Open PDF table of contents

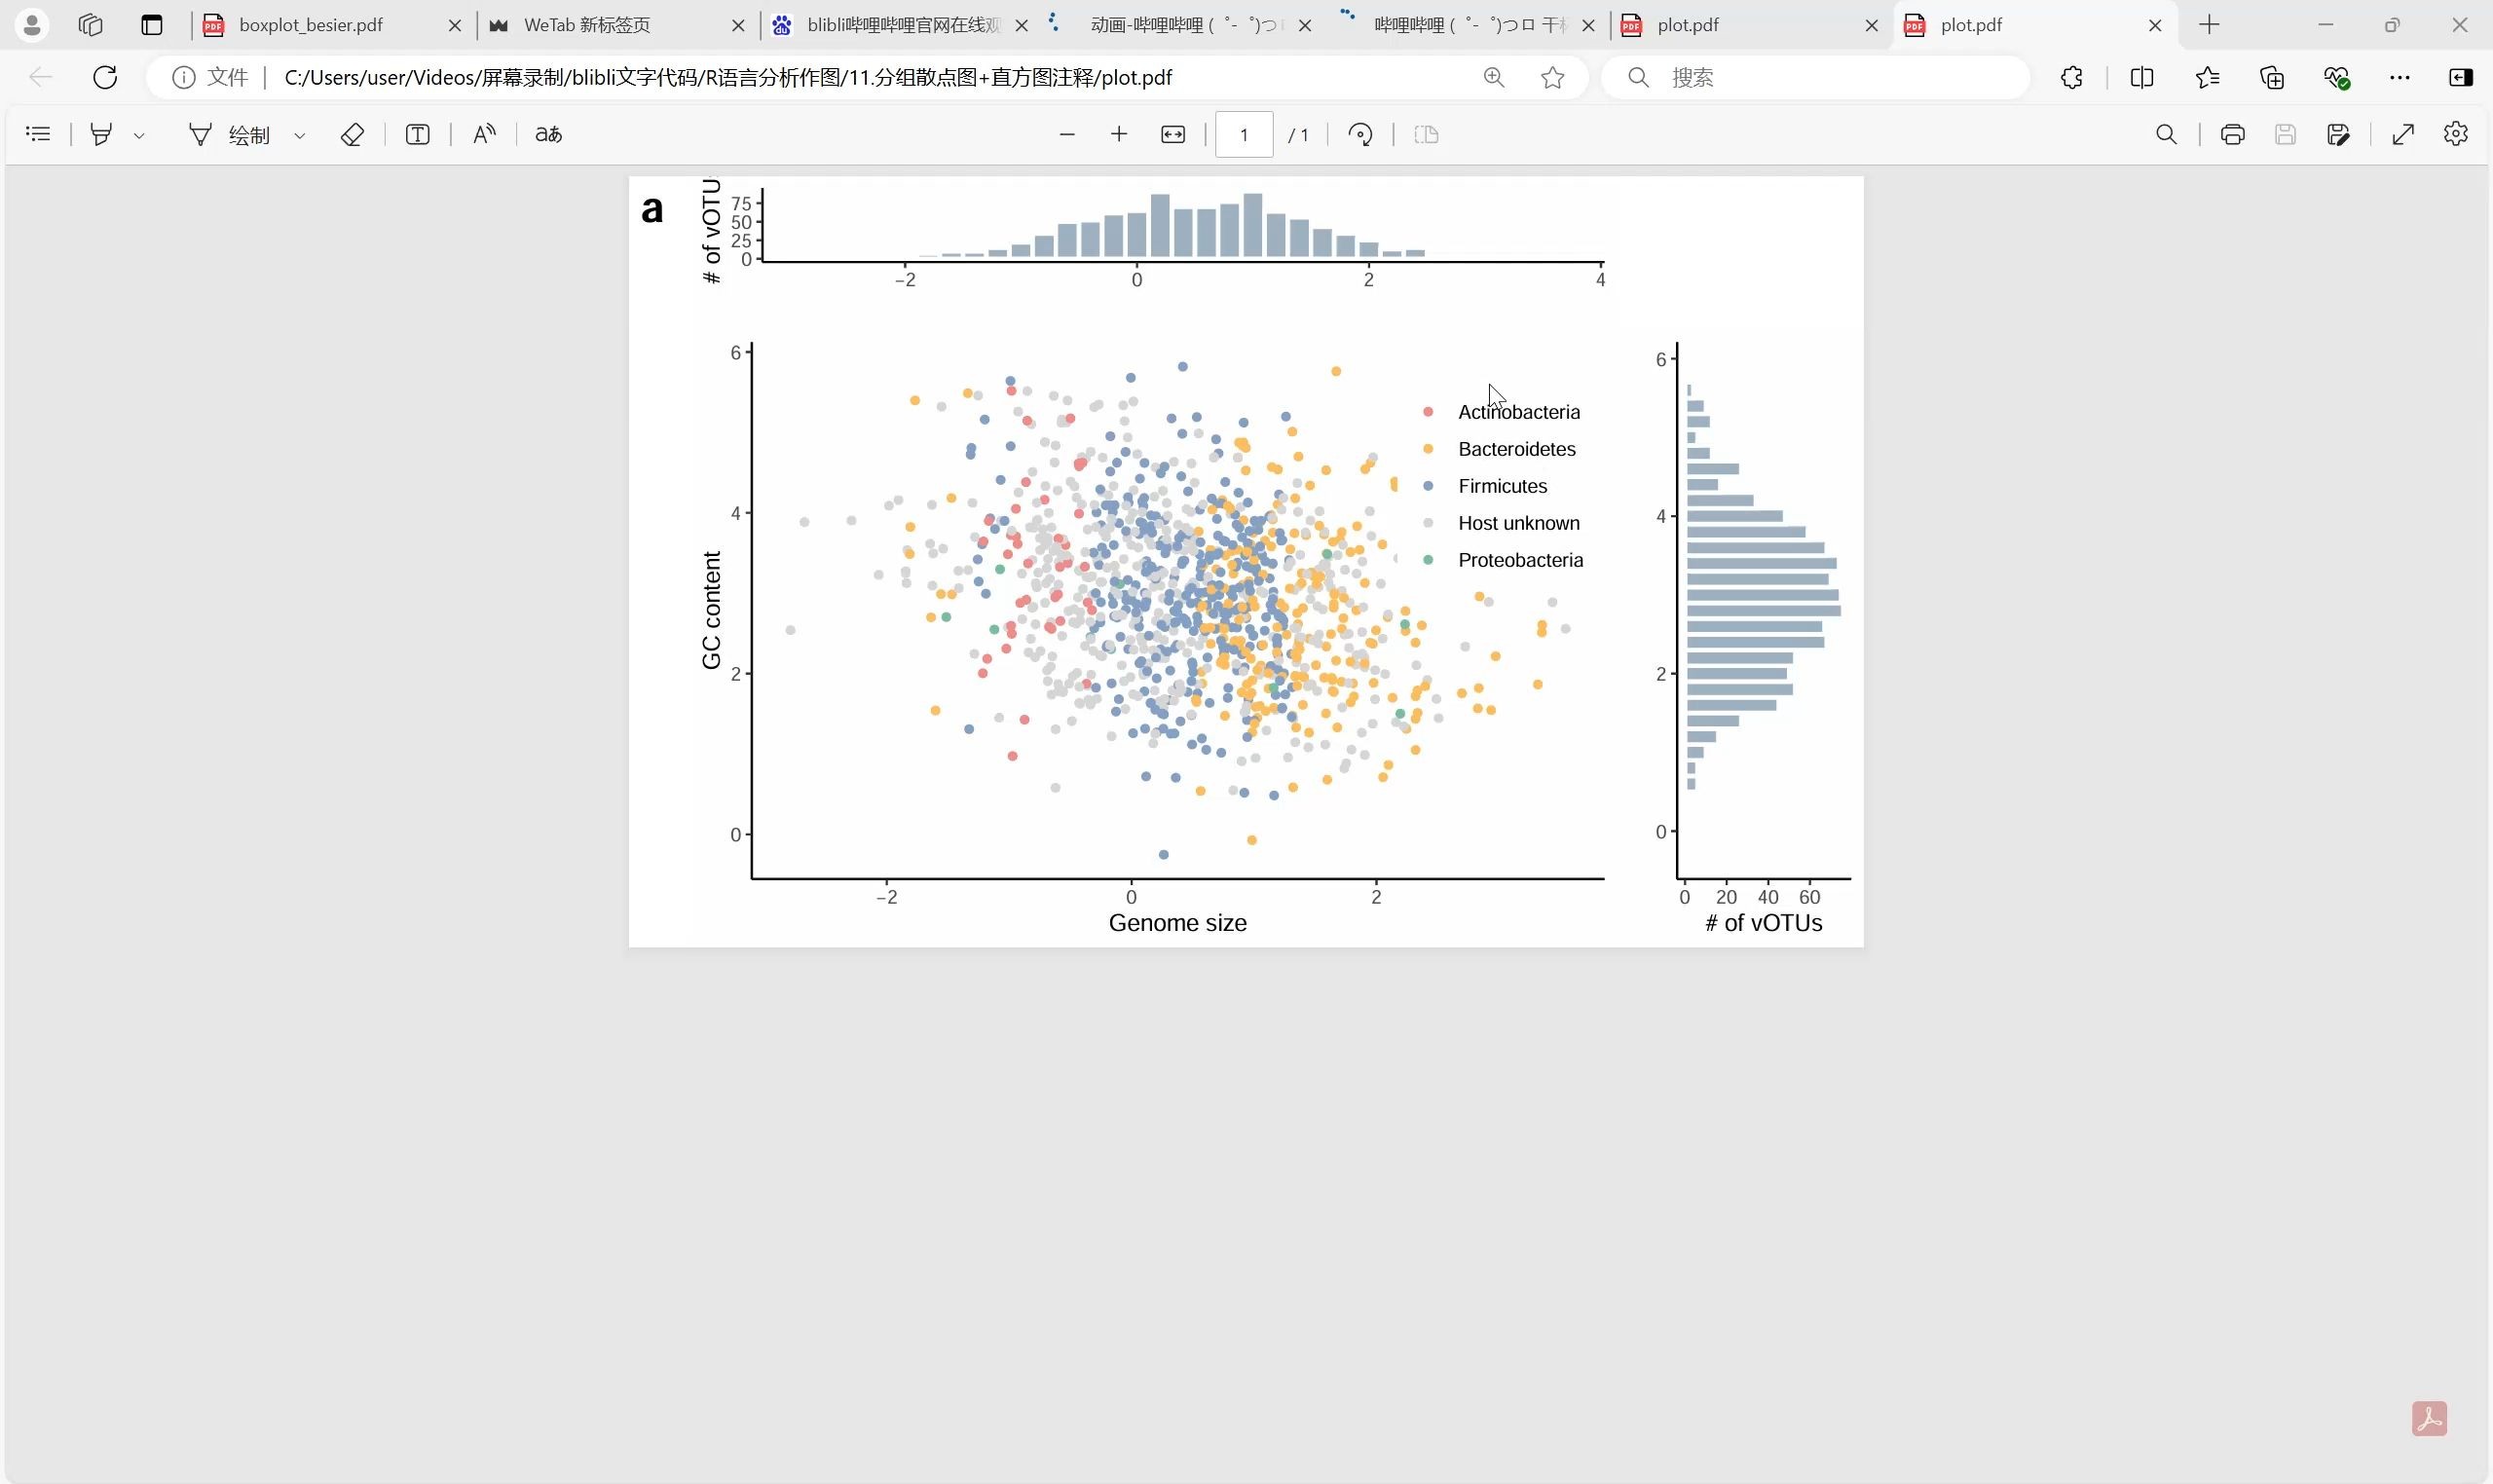click(38, 134)
